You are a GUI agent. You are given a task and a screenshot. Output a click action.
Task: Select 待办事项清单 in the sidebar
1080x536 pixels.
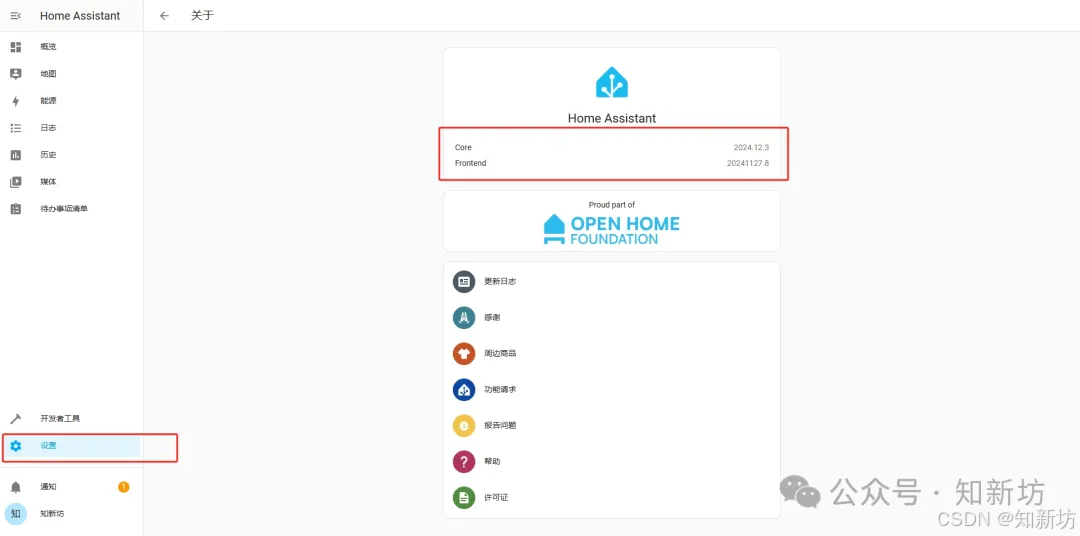[x=72, y=209]
